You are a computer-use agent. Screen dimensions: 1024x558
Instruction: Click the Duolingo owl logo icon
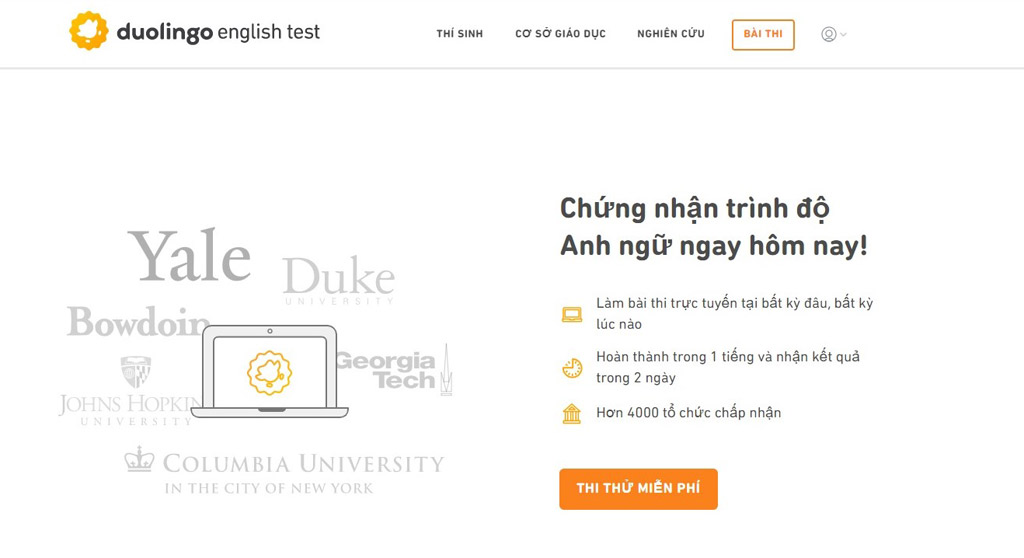tap(89, 31)
